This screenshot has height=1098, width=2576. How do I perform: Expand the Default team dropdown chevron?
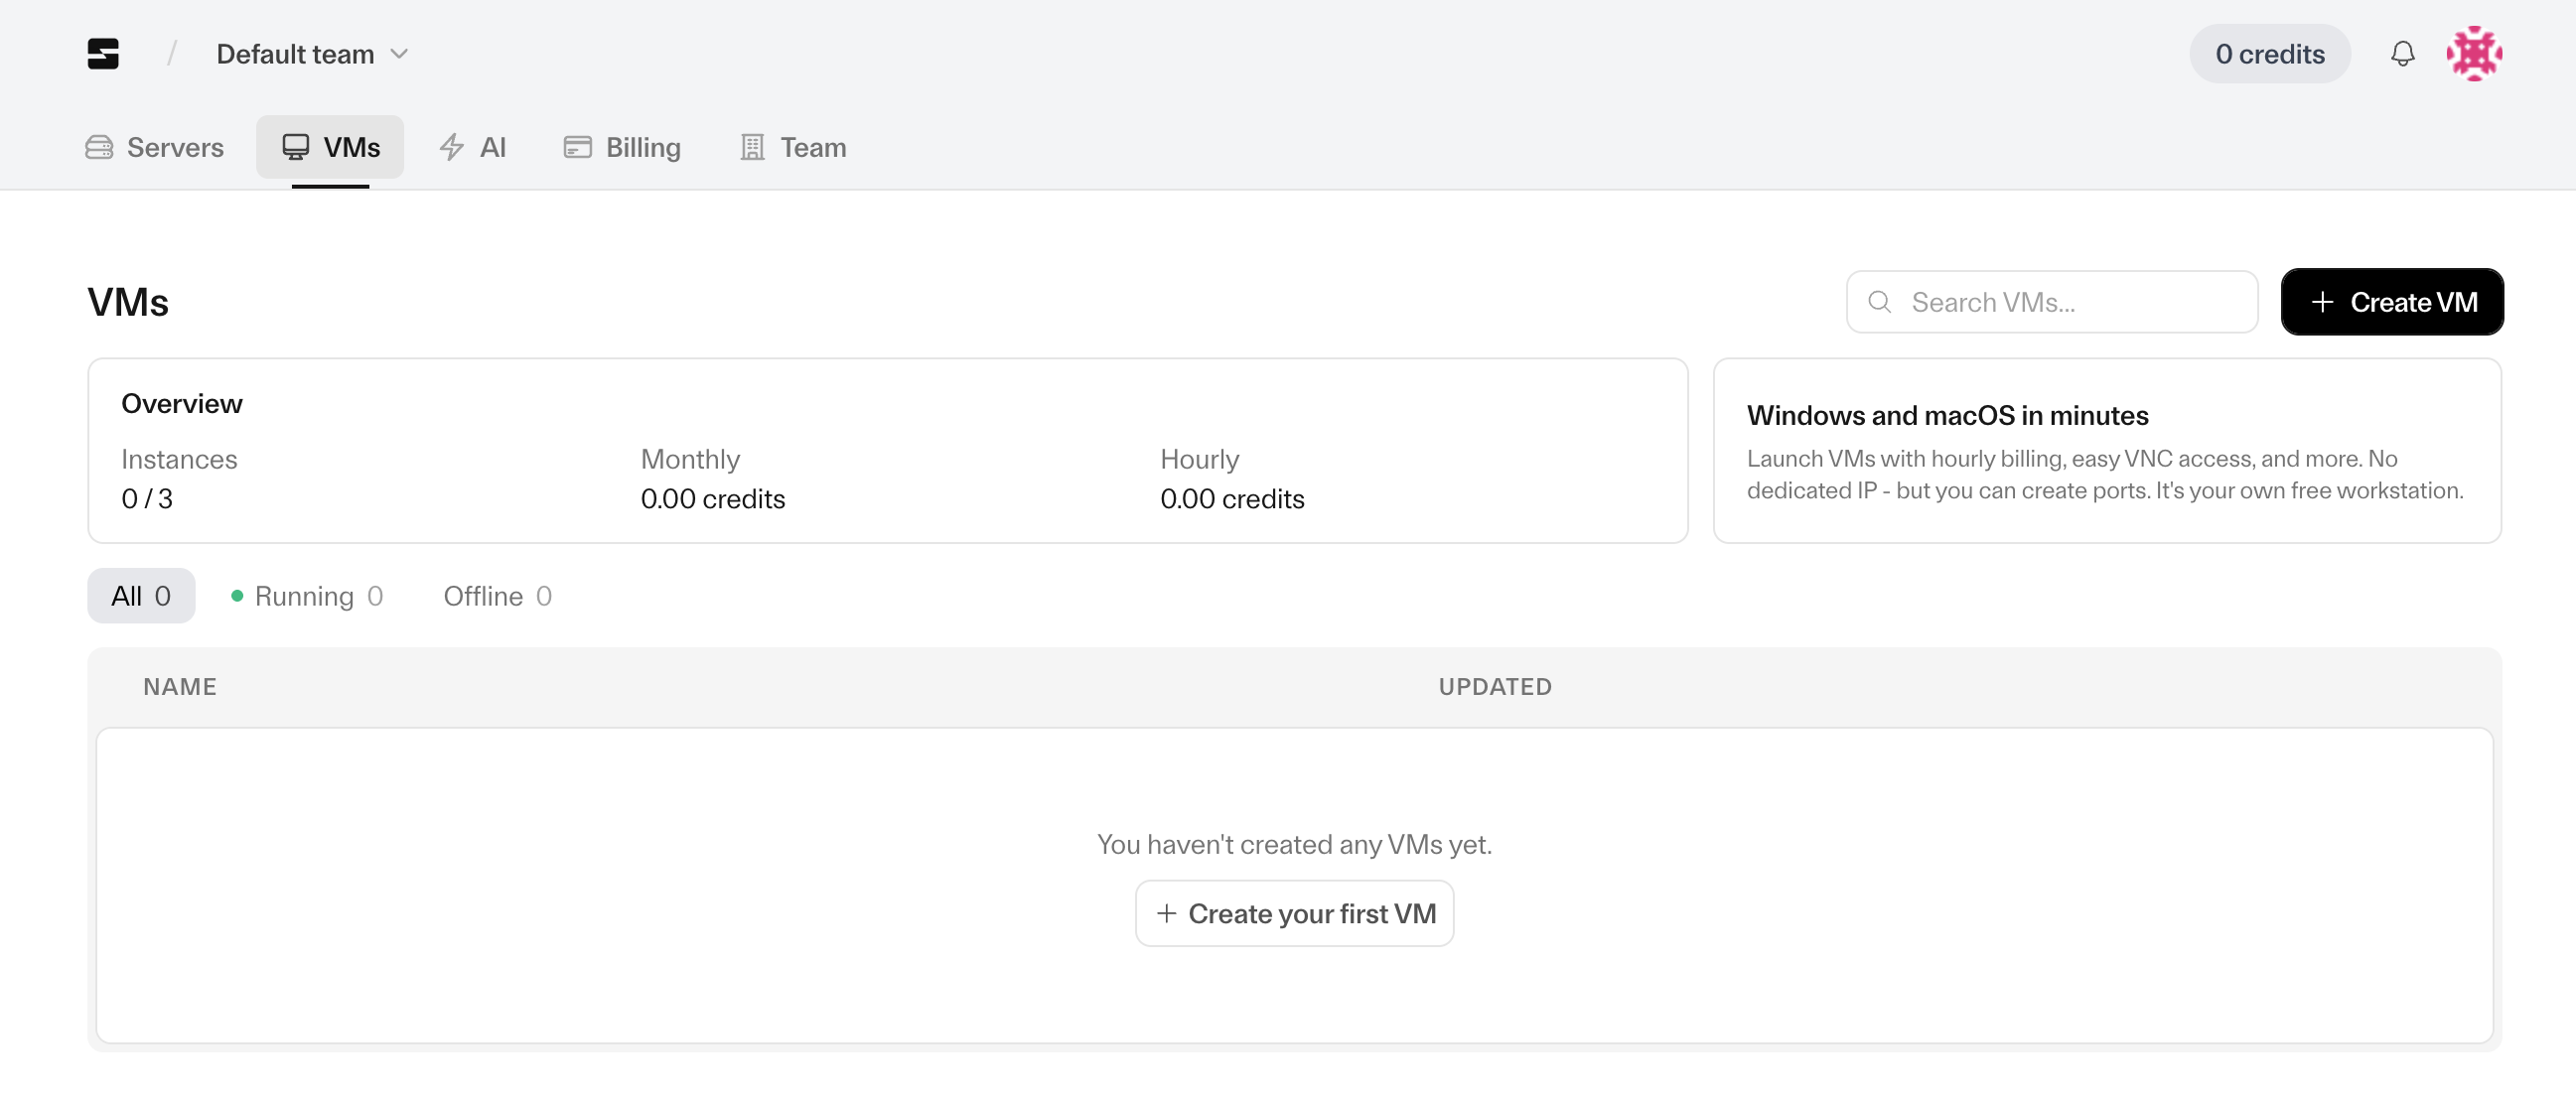(399, 54)
